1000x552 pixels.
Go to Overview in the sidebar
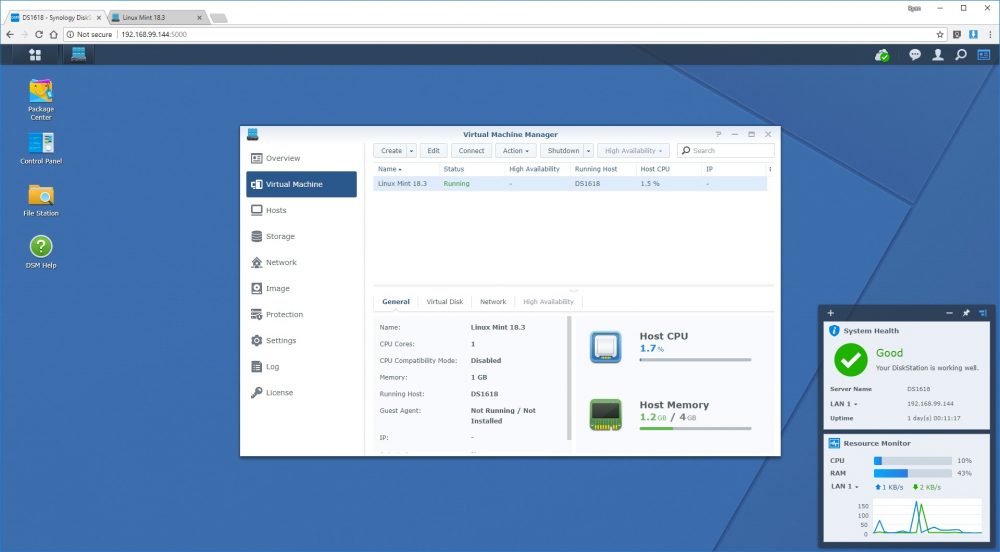(301, 158)
